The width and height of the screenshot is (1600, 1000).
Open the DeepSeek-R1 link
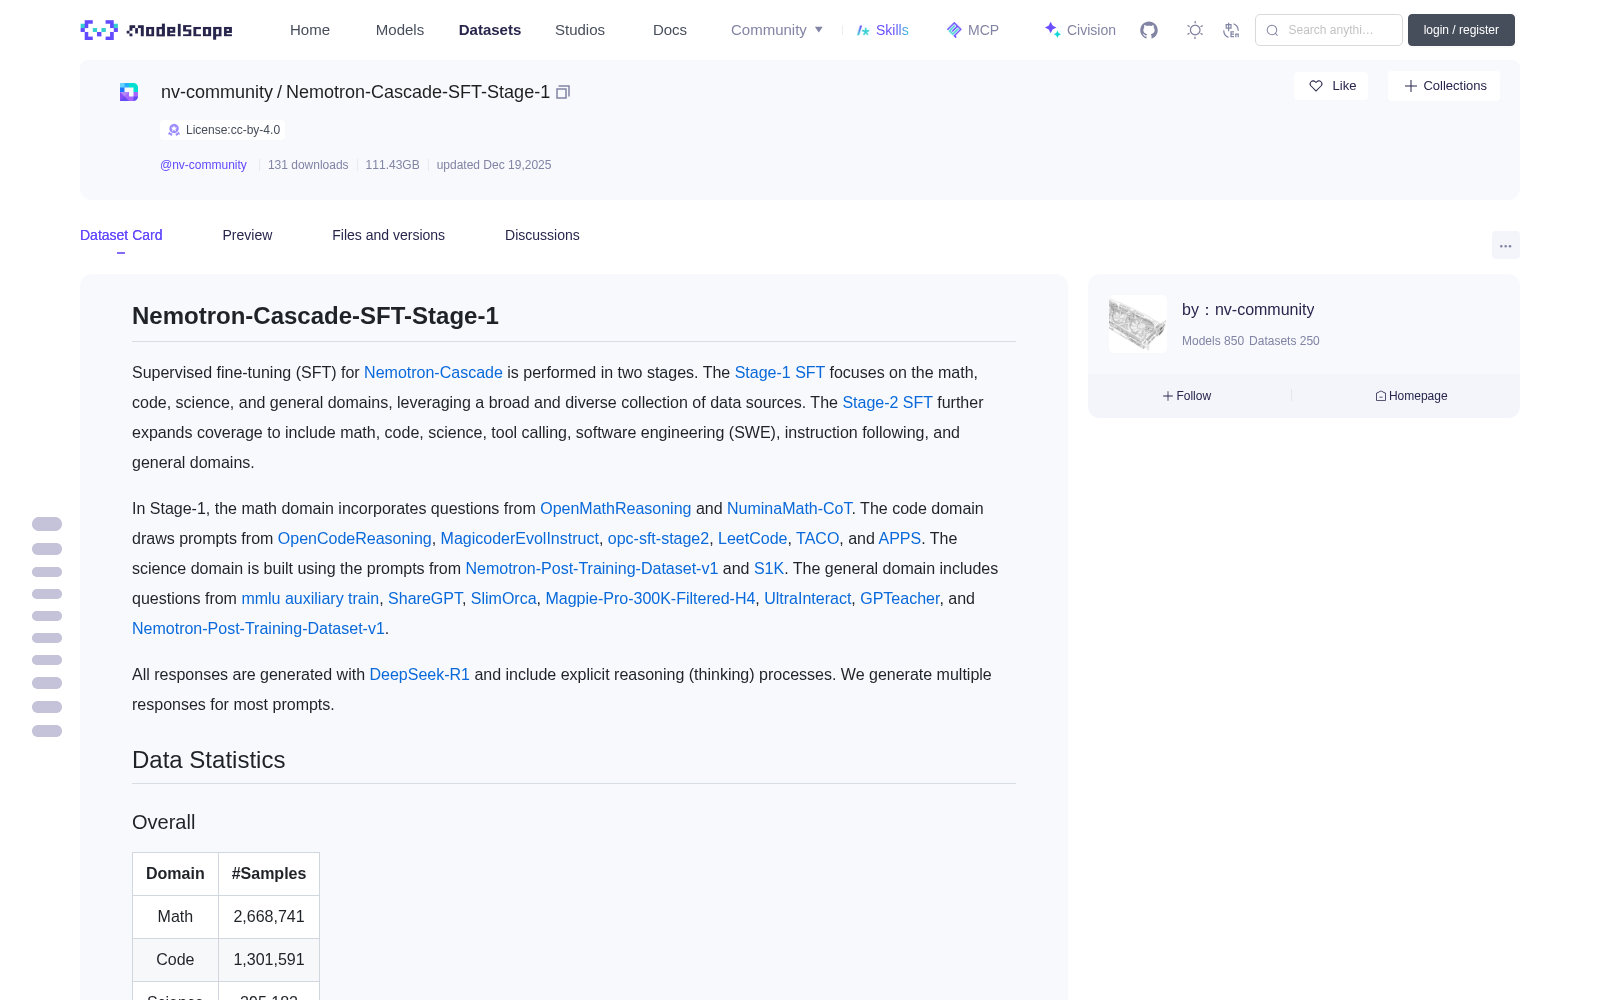tap(419, 674)
